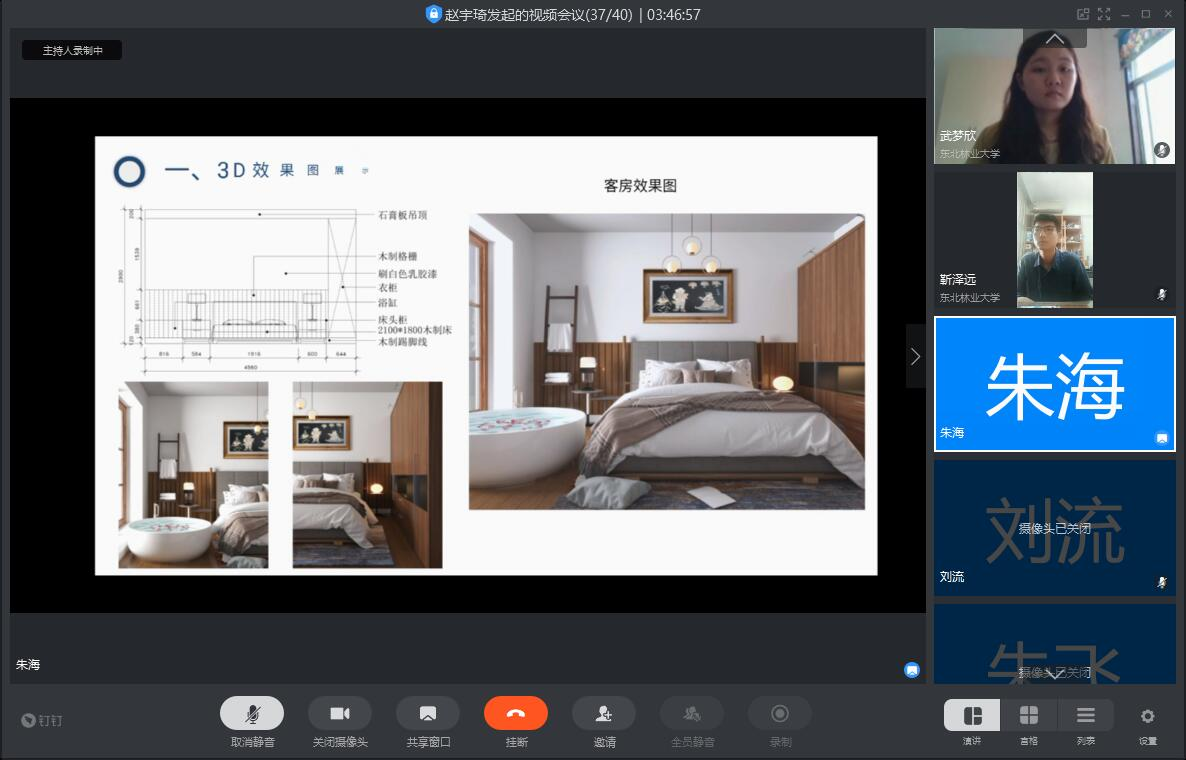Click the 全员静音 mute-all icon

tap(692, 714)
